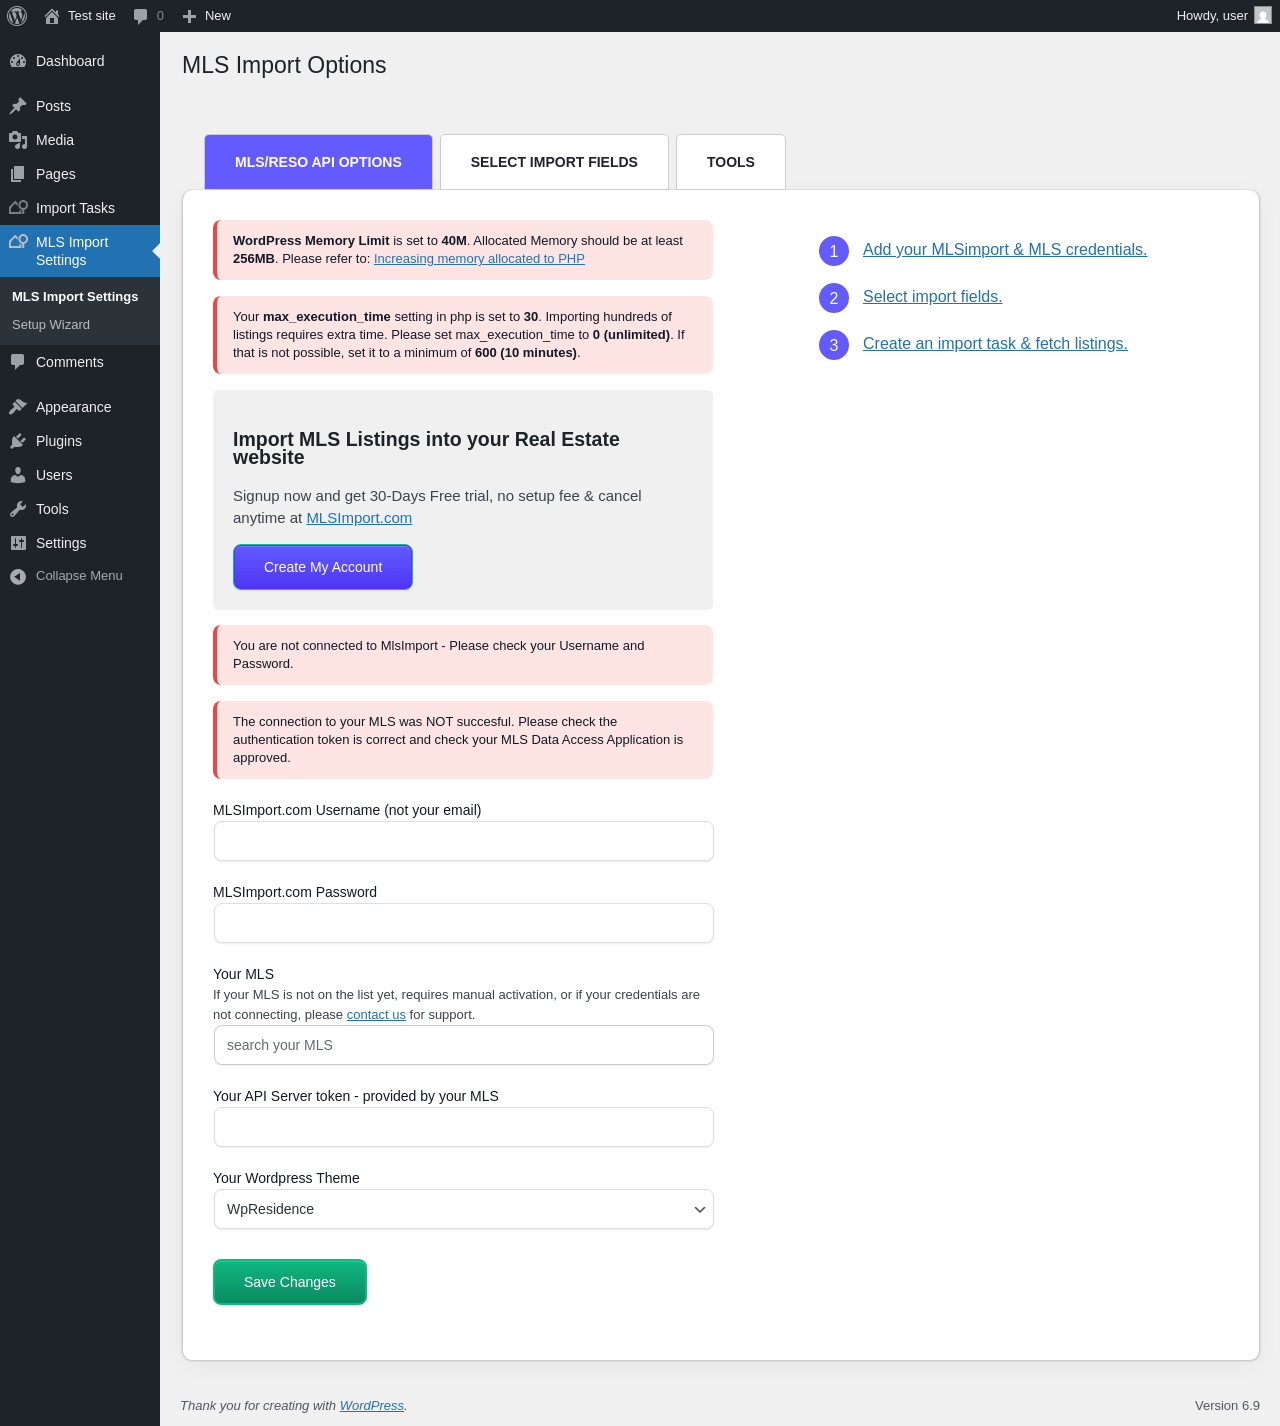Click the Settings sliders icon
Viewport: 1280px width, 1426px height.
click(18, 543)
